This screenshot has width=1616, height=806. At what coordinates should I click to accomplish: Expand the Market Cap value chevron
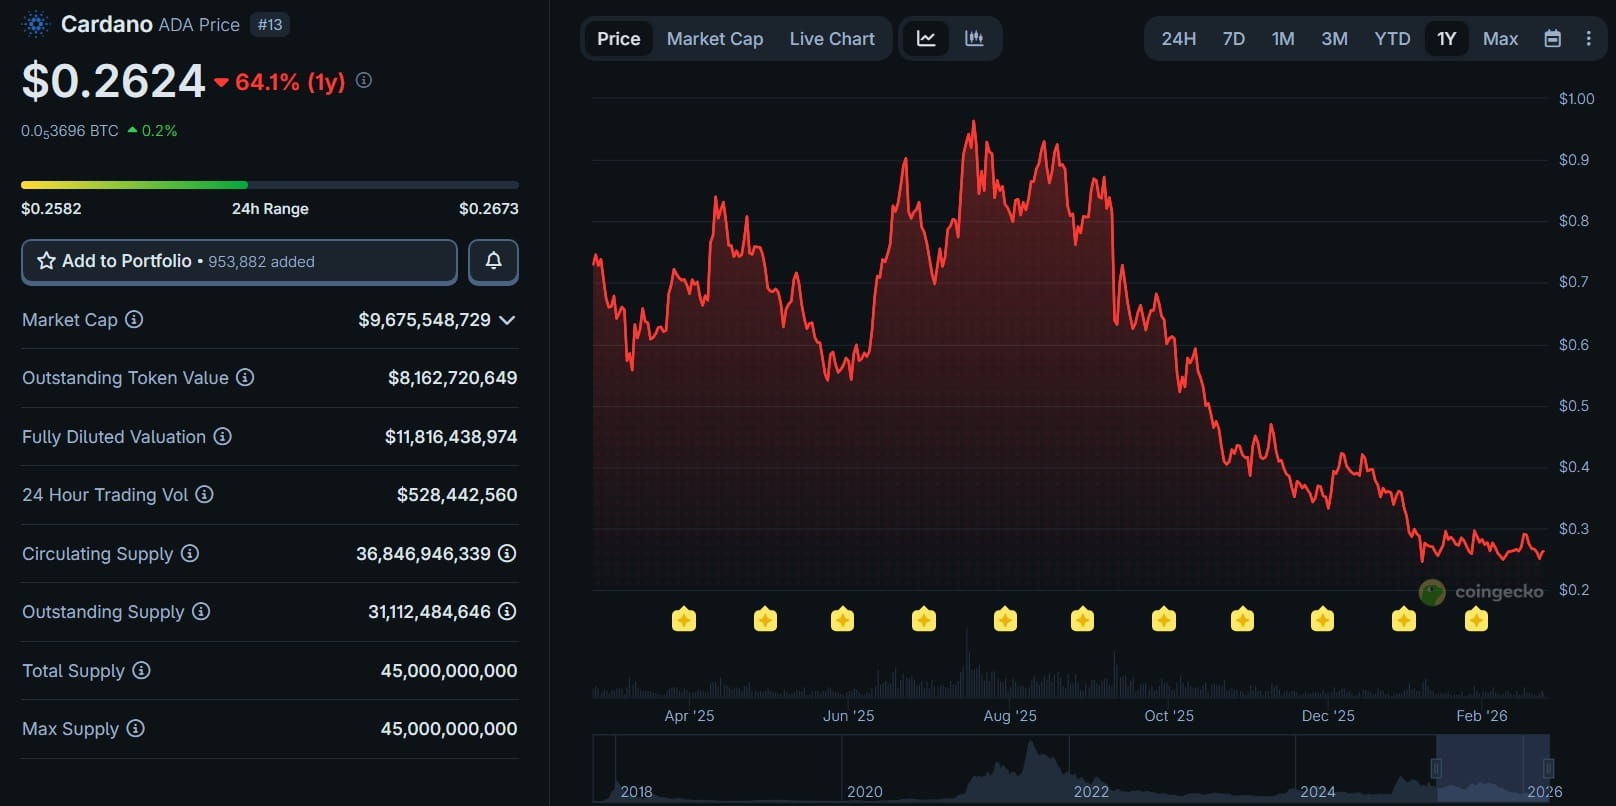pos(507,320)
